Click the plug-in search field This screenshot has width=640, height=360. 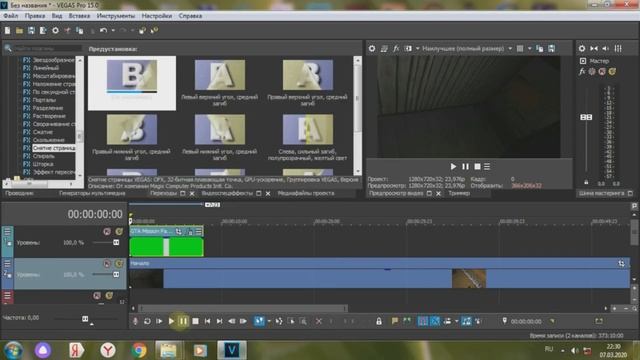pyautogui.click(x=47, y=49)
